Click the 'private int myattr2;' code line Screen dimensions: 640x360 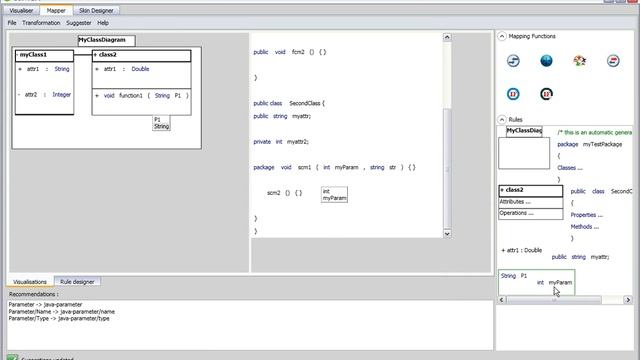point(281,142)
